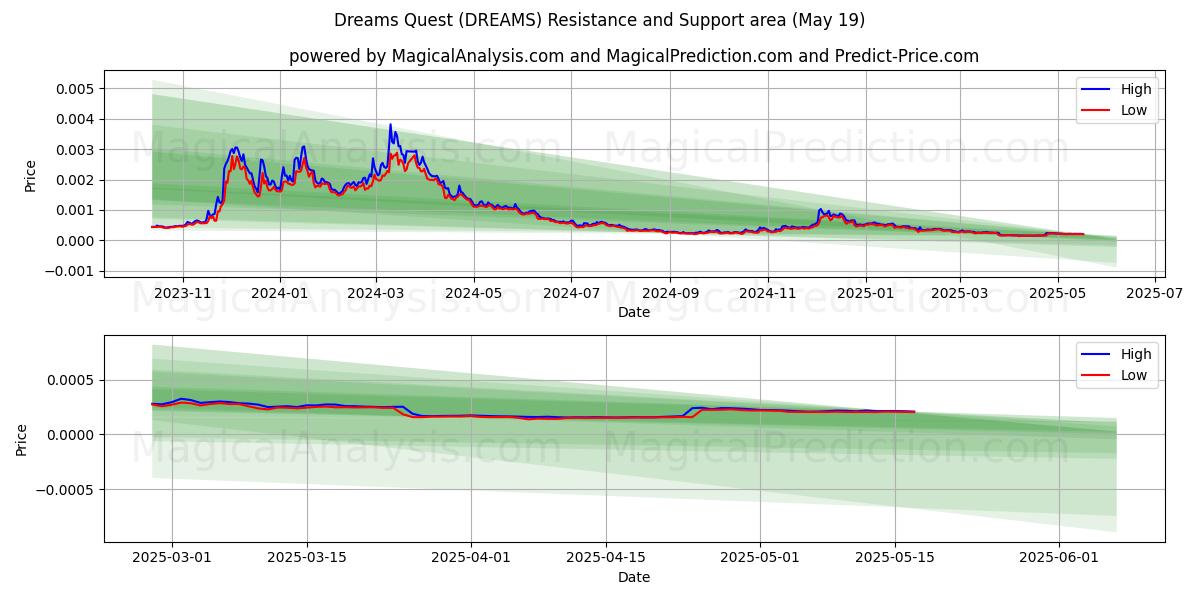This screenshot has height=600, width=1200.
Task: Click the '2024-09' x-axis label
Action: [669, 293]
